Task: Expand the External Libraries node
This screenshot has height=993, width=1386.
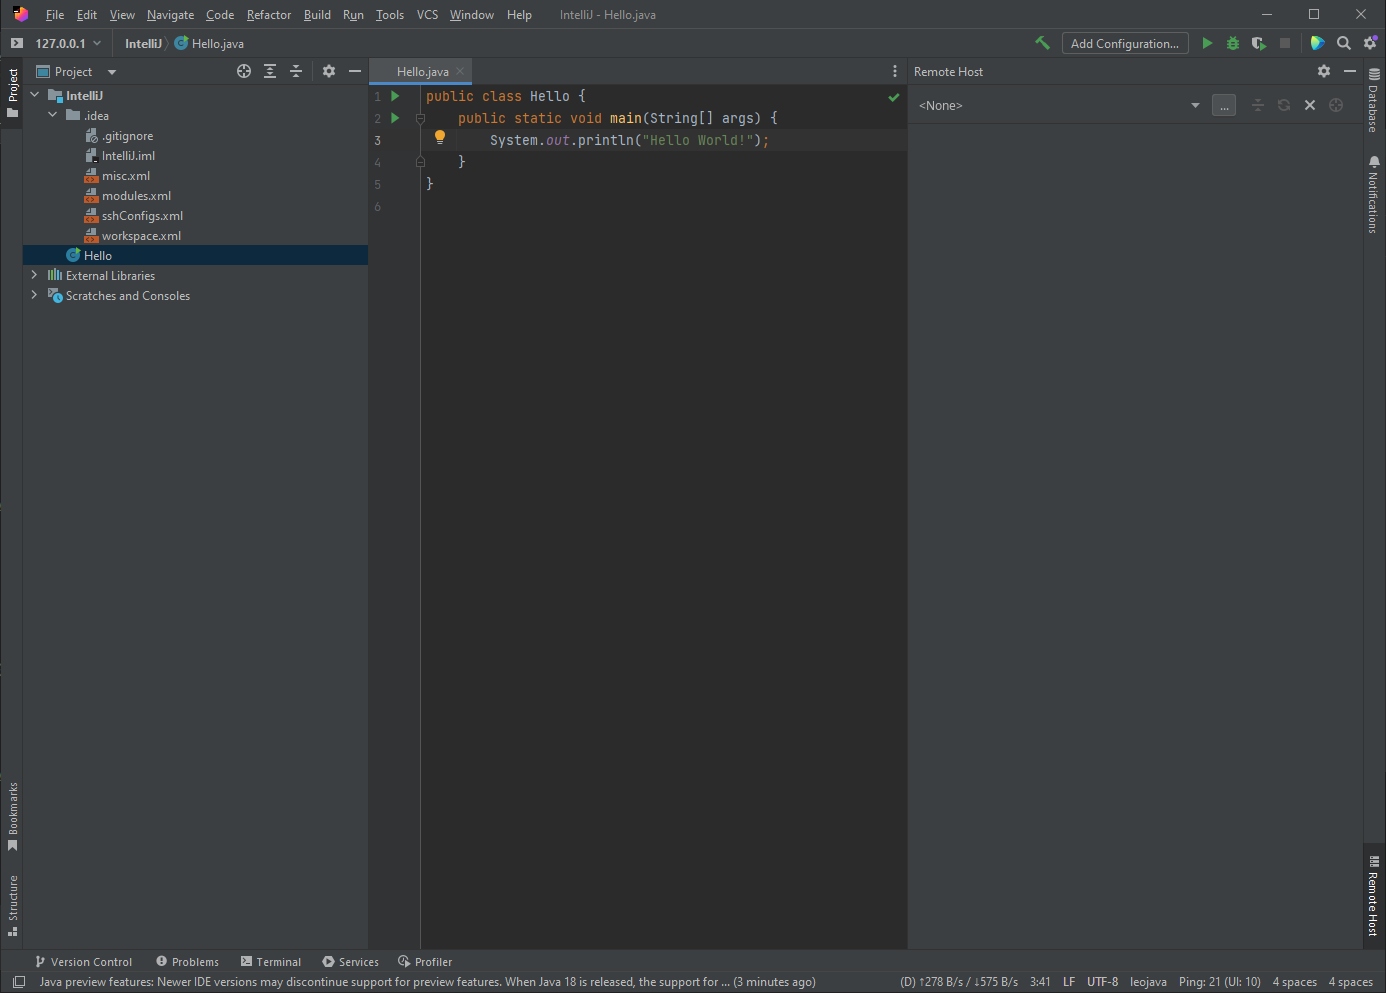Action: 34,275
